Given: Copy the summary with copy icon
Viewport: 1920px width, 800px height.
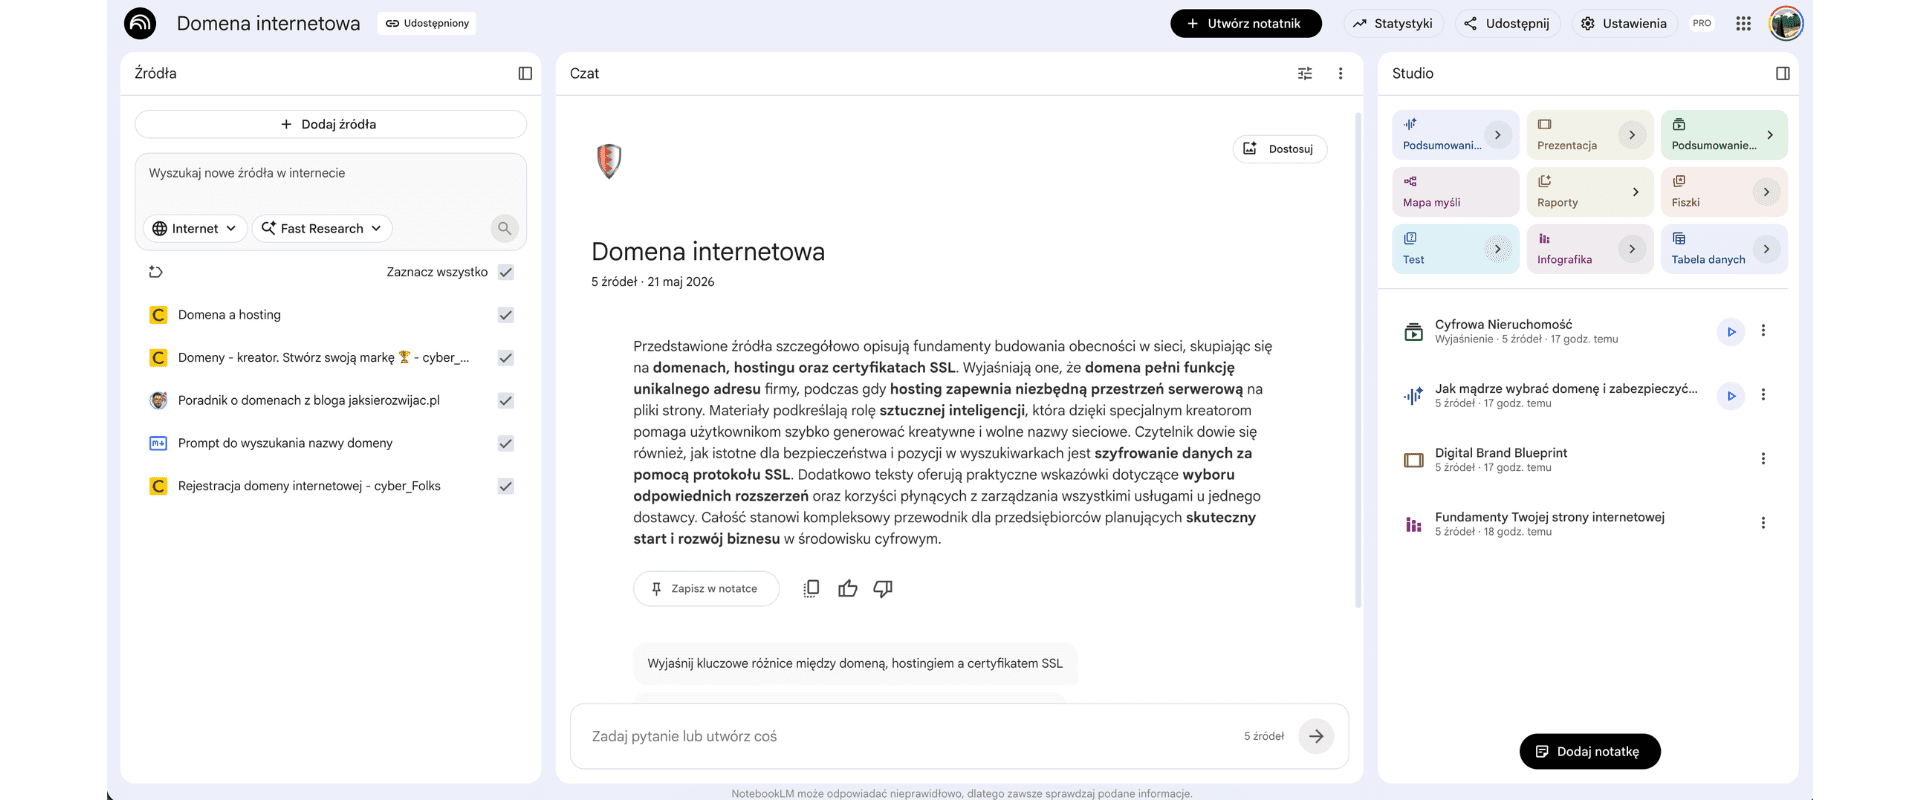Looking at the screenshot, I should pyautogui.click(x=811, y=589).
